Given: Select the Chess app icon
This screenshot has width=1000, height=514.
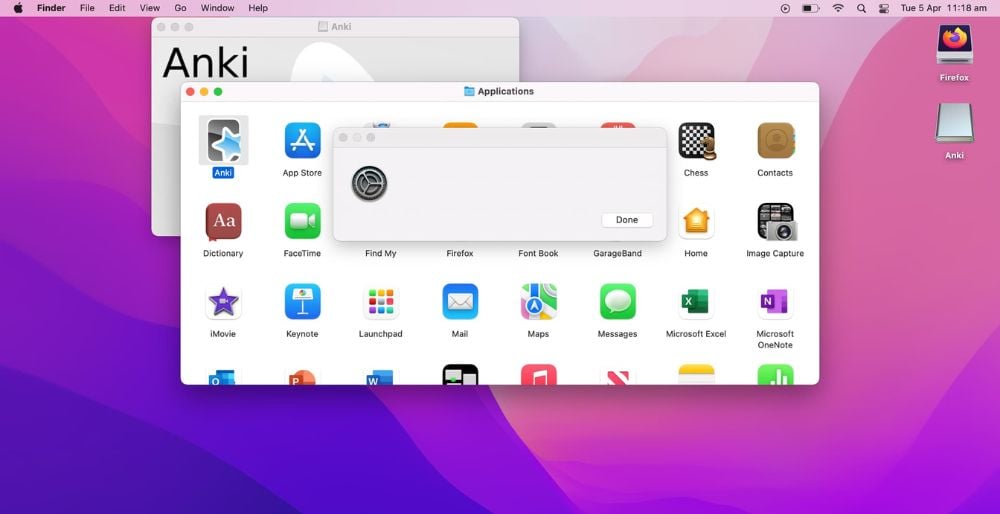Looking at the screenshot, I should [696, 140].
